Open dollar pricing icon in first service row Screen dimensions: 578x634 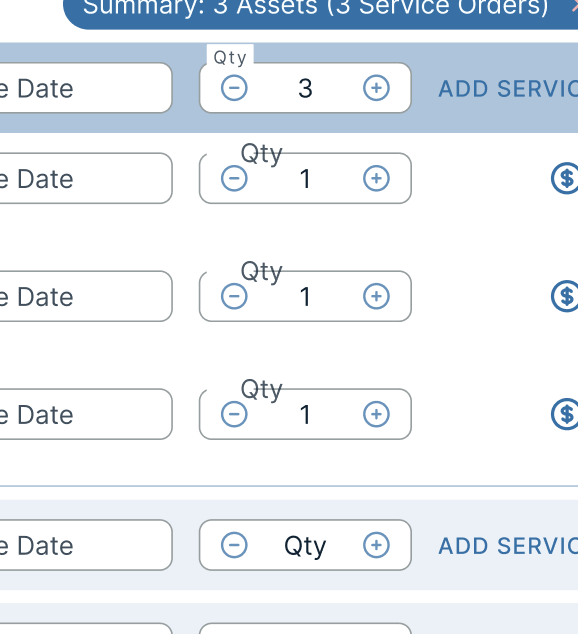565,178
